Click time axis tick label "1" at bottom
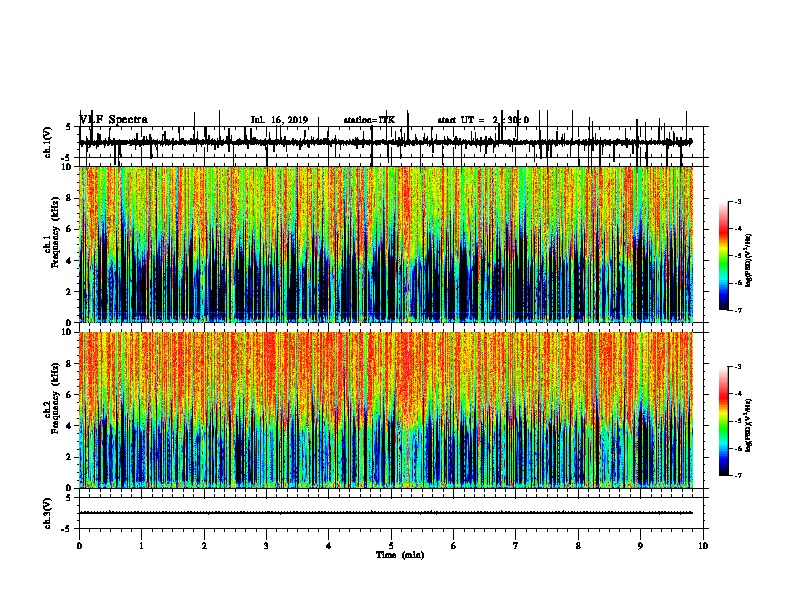Image resolution: width=792 pixels, height=612 pixels. click(141, 546)
